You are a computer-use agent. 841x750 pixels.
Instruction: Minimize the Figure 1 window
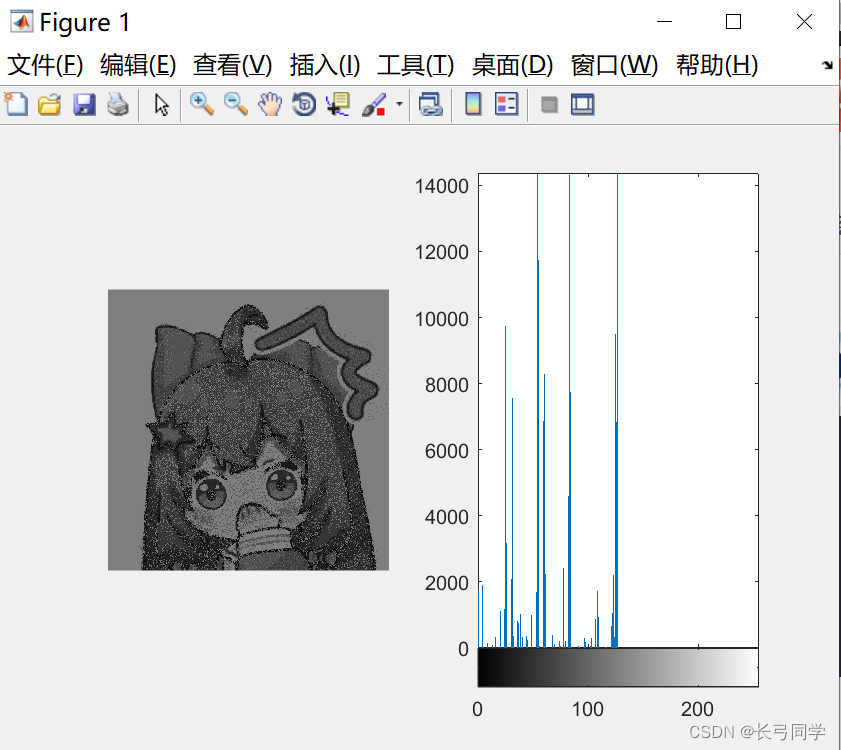665,22
